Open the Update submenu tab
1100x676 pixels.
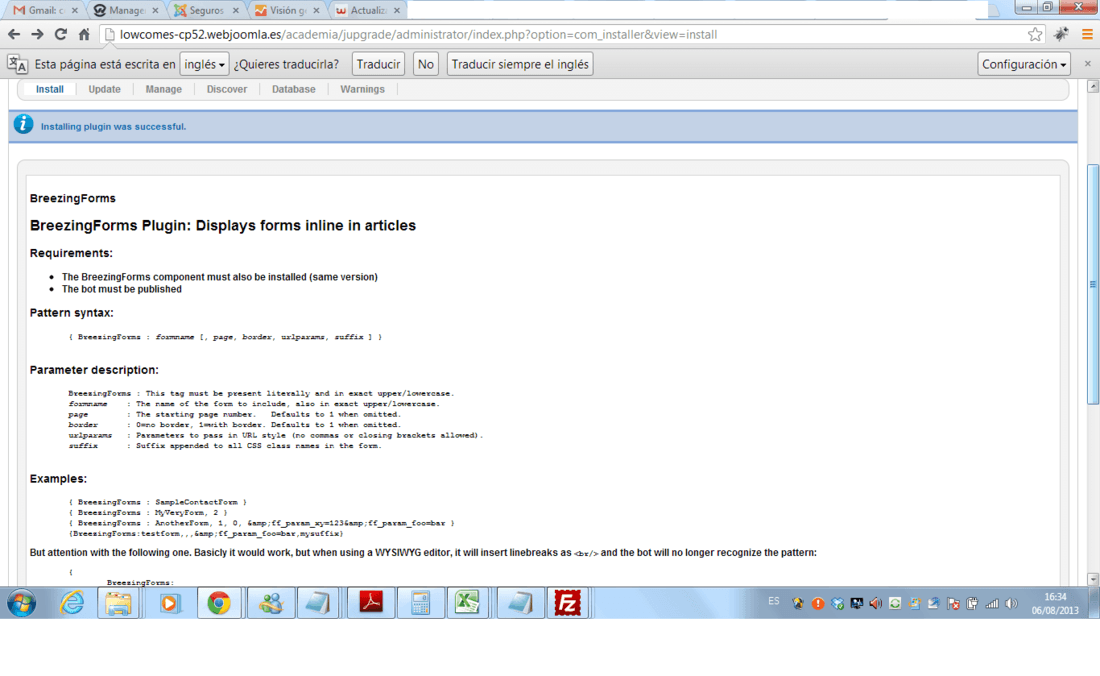(105, 89)
